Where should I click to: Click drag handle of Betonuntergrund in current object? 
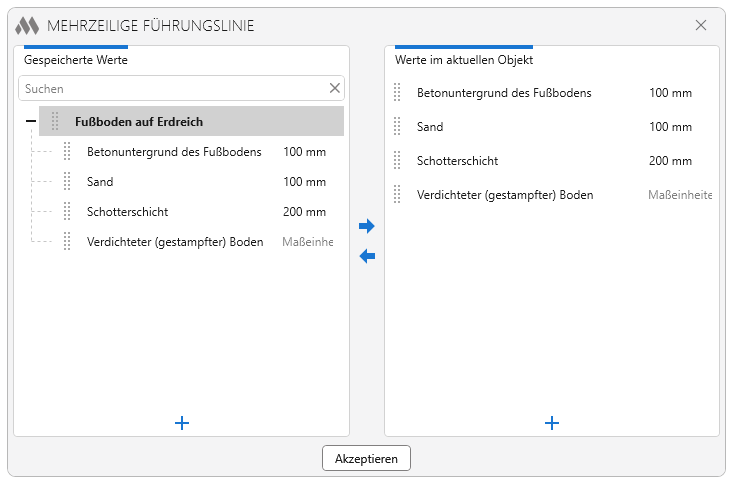397,92
